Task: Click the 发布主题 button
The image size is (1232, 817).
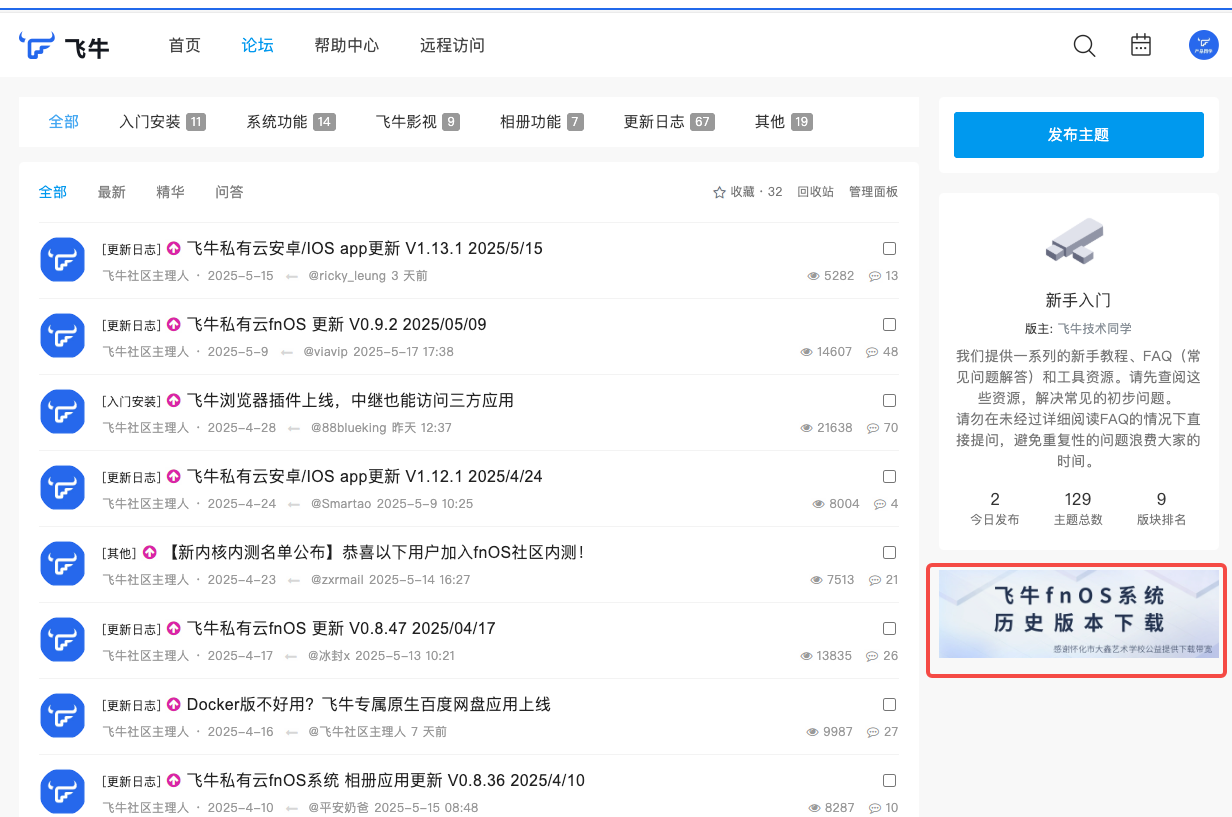Action: pyautogui.click(x=1079, y=135)
